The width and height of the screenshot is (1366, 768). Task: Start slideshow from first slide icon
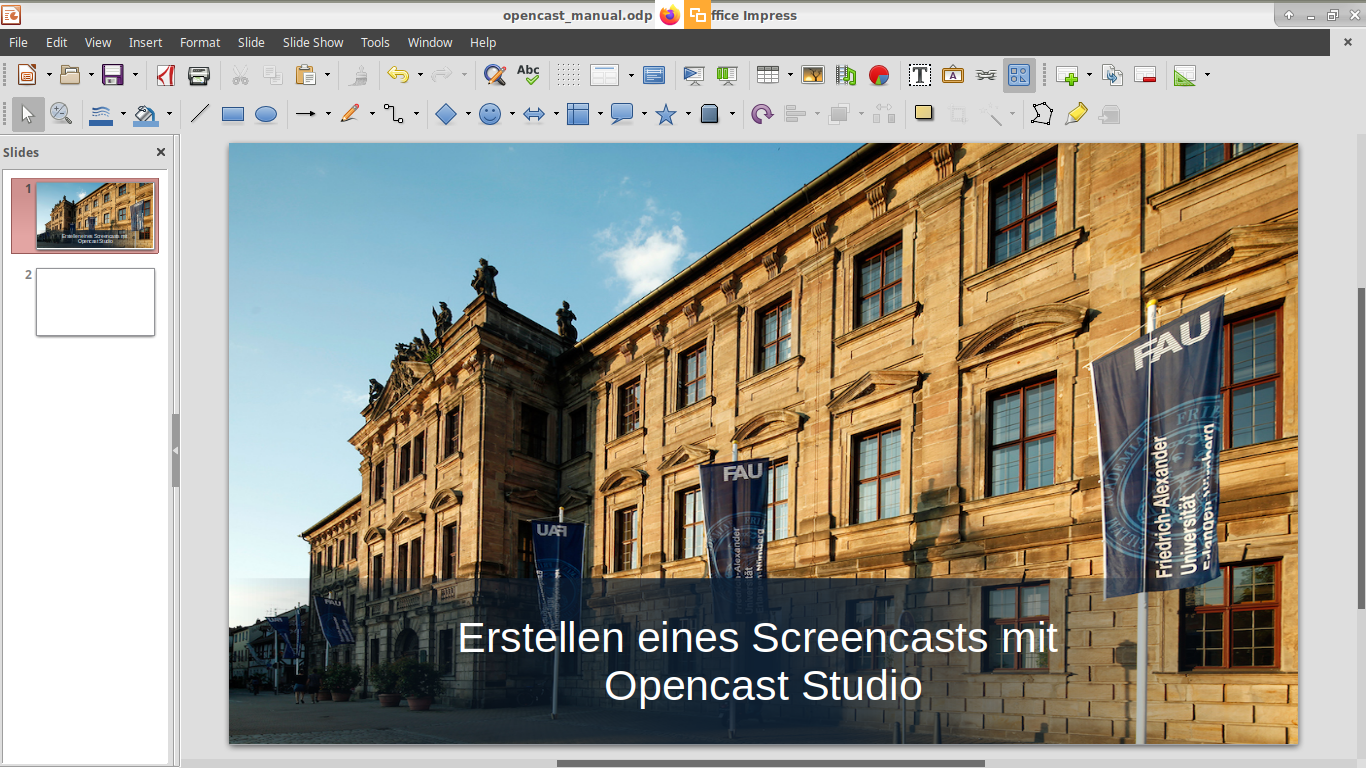click(693, 75)
